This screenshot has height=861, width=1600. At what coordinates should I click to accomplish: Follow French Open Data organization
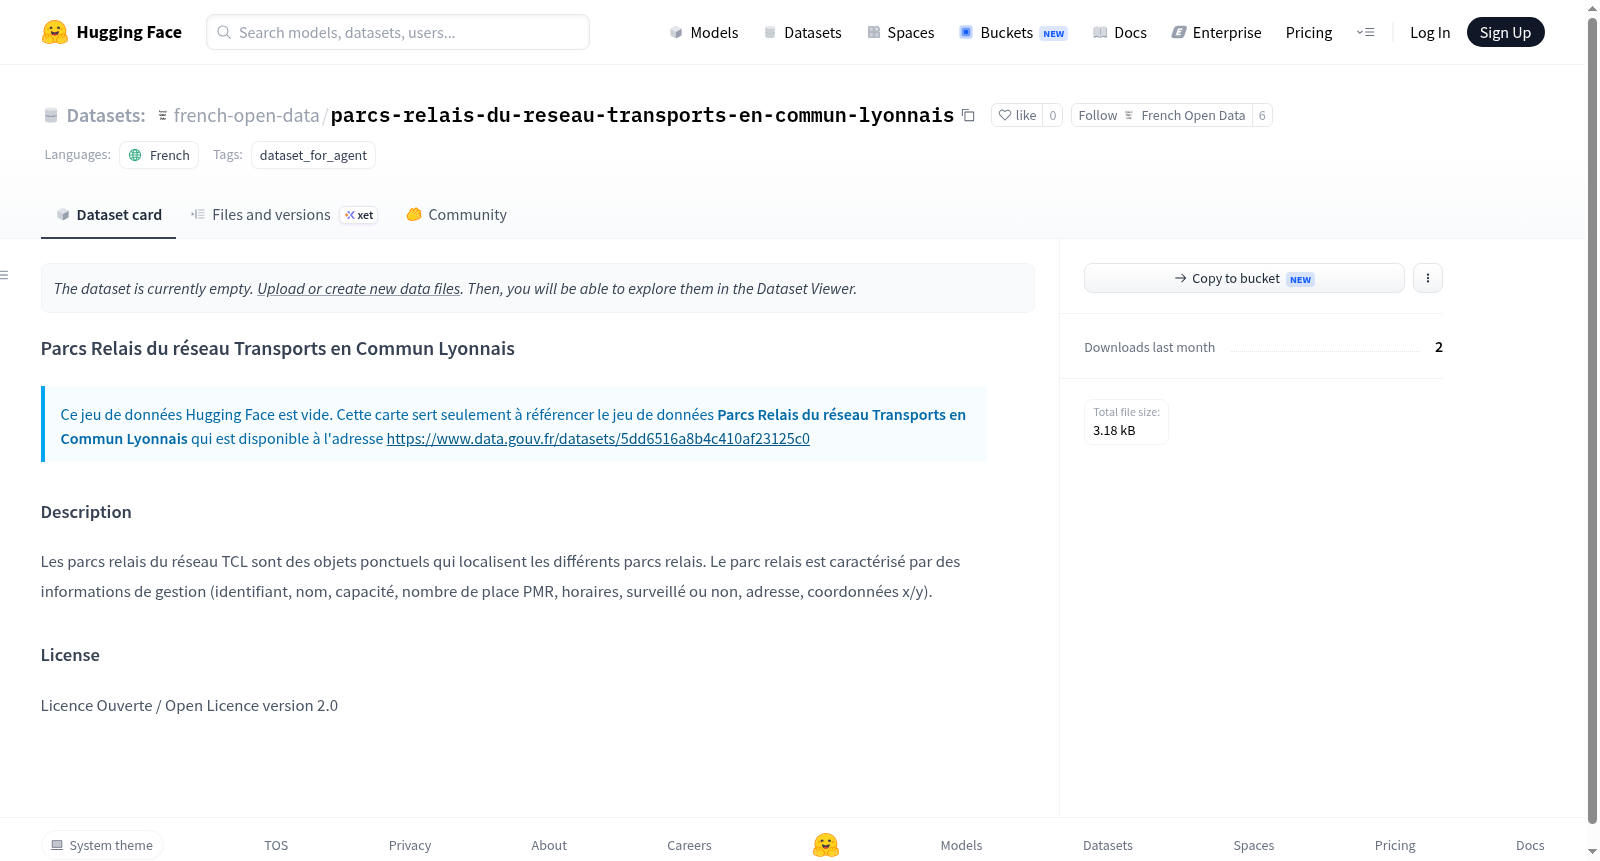coord(1162,115)
